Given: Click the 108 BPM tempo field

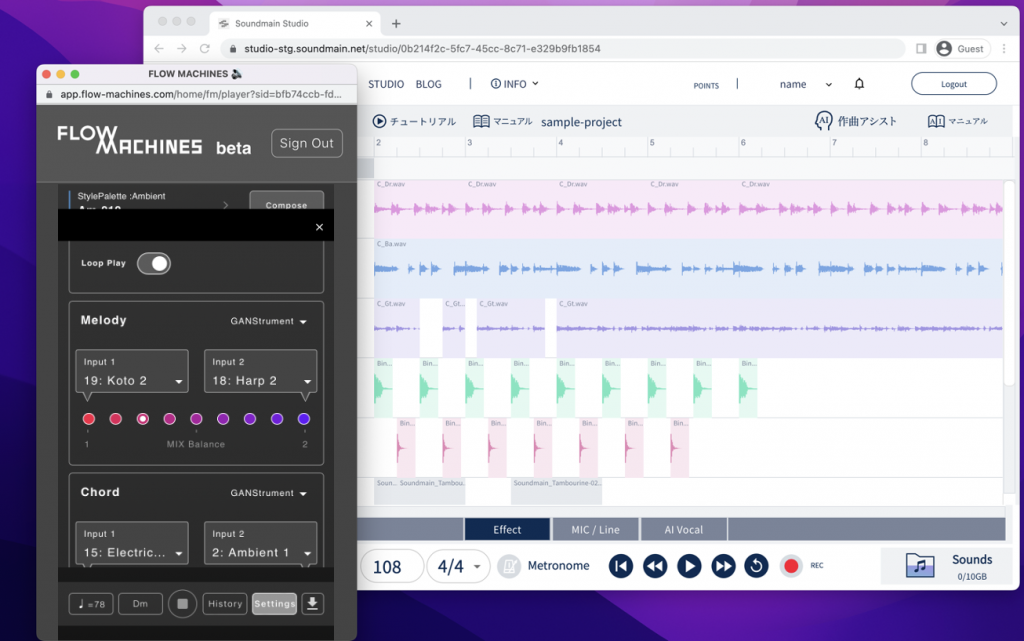Looking at the screenshot, I should [391, 566].
